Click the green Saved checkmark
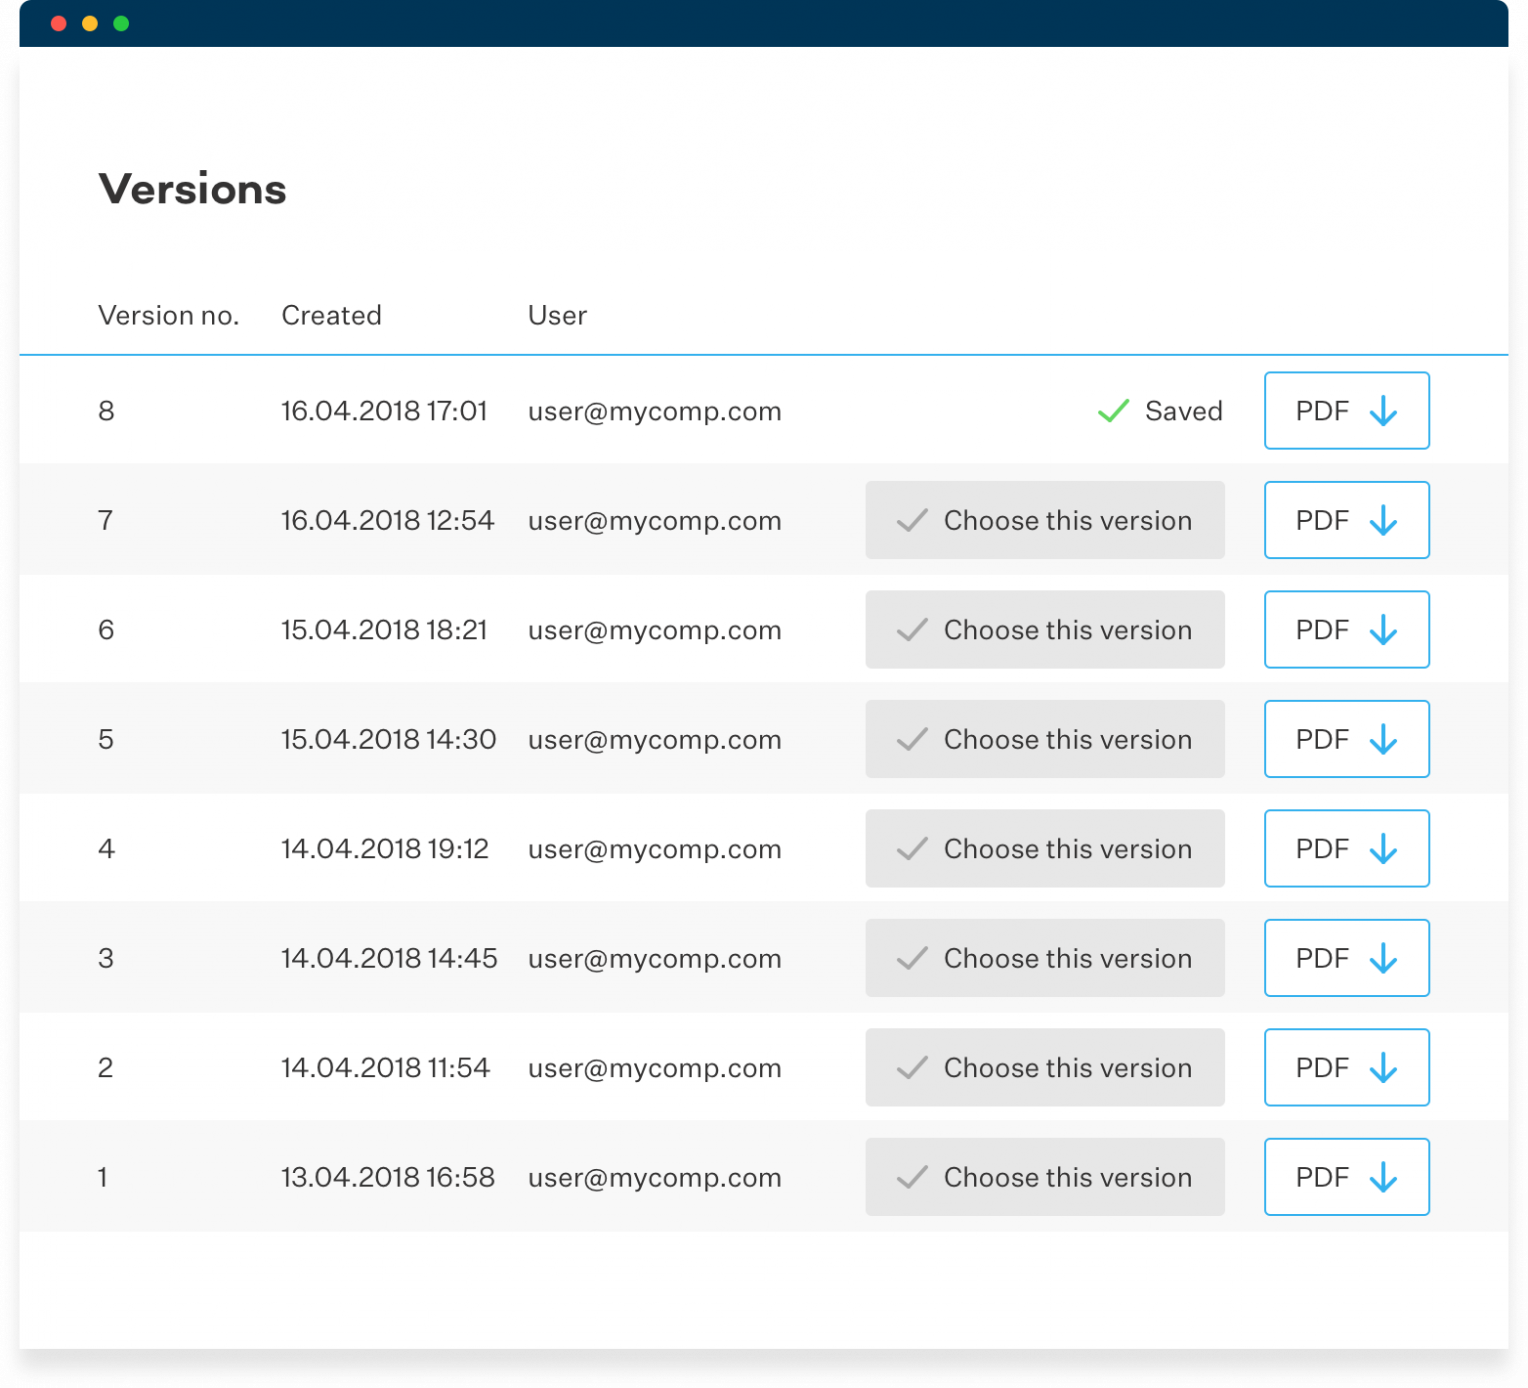 point(1113,411)
